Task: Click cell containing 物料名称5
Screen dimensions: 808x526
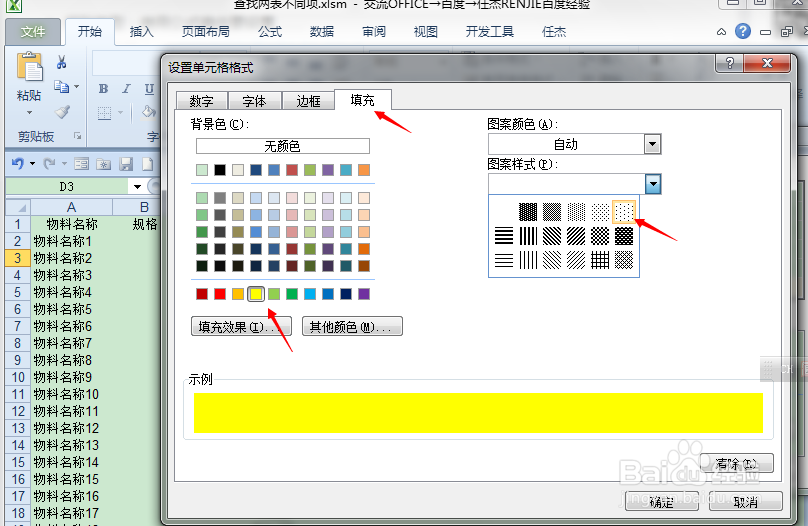Action: point(72,309)
